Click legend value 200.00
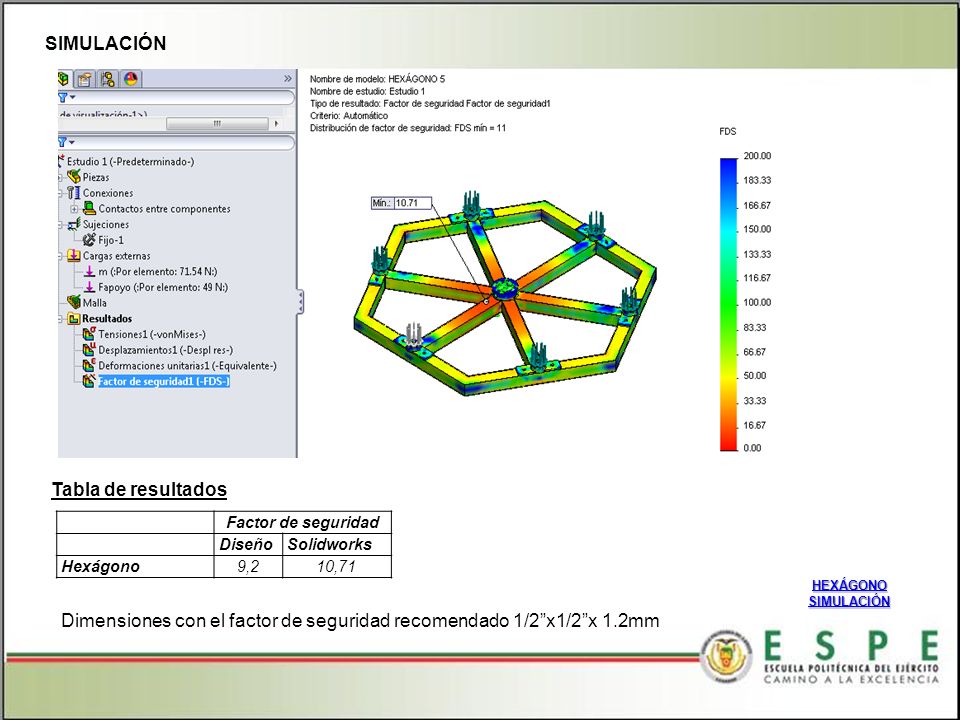Viewport: 960px width, 720px height. coord(757,156)
